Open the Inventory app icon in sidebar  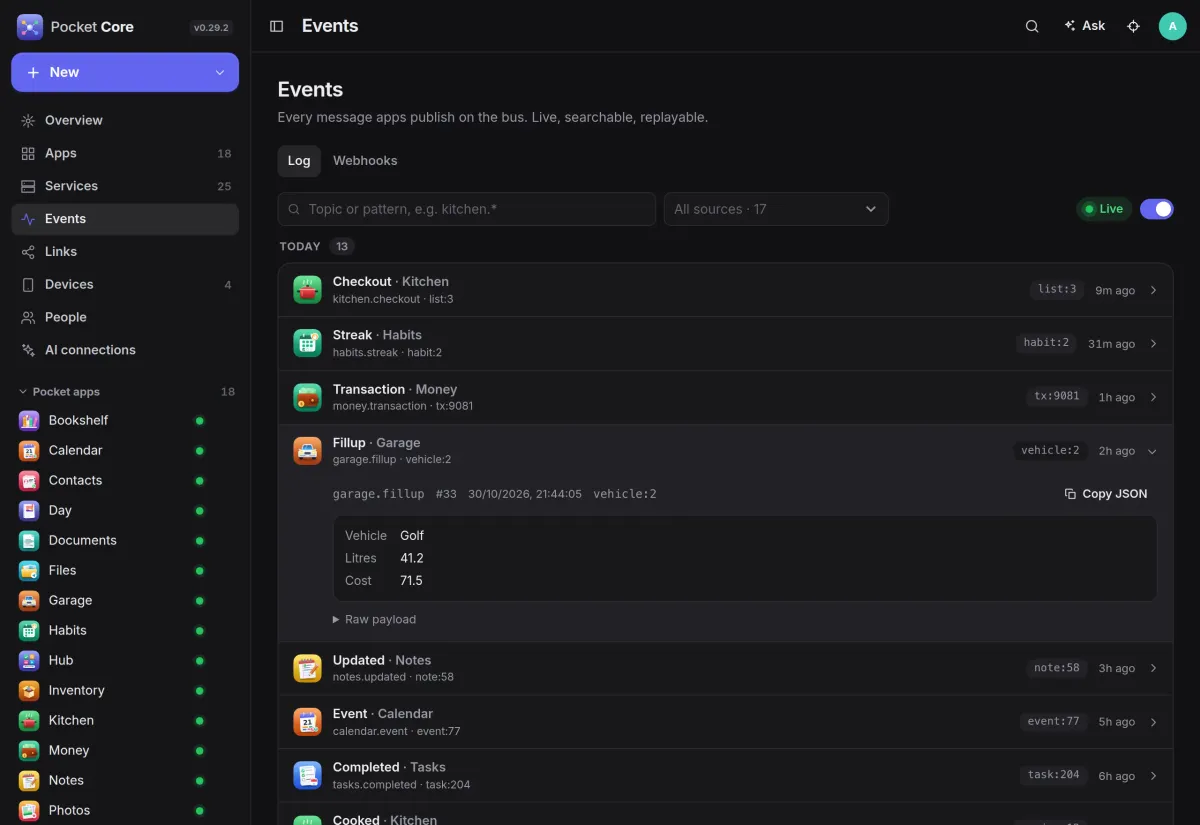pos(29,690)
